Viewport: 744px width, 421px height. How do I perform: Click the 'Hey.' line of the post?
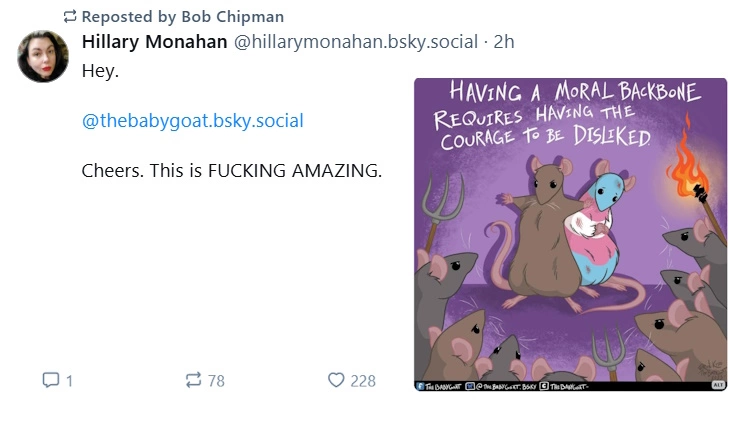click(100, 72)
